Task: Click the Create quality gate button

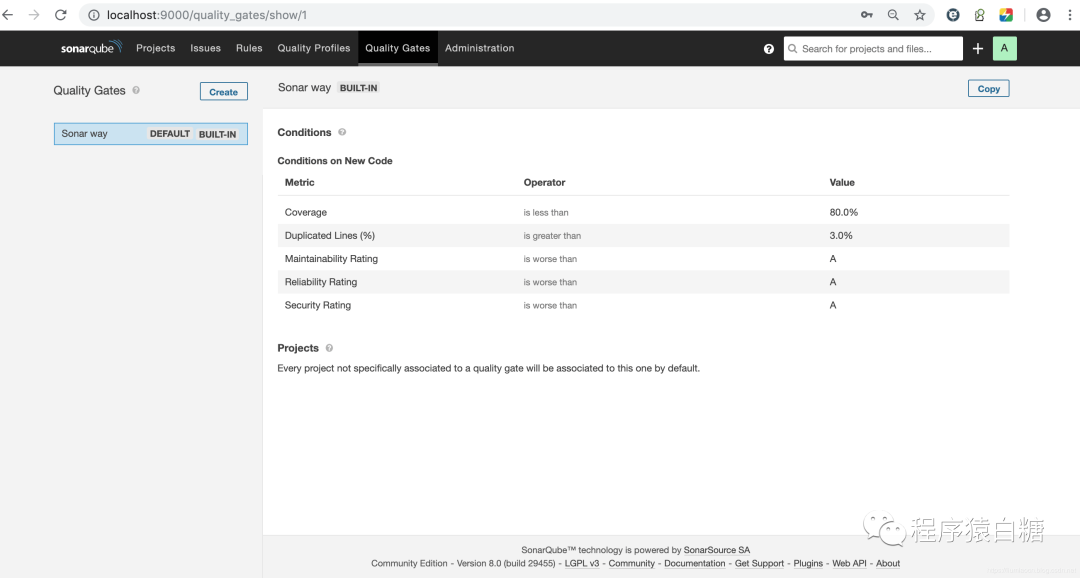Action: [224, 92]
